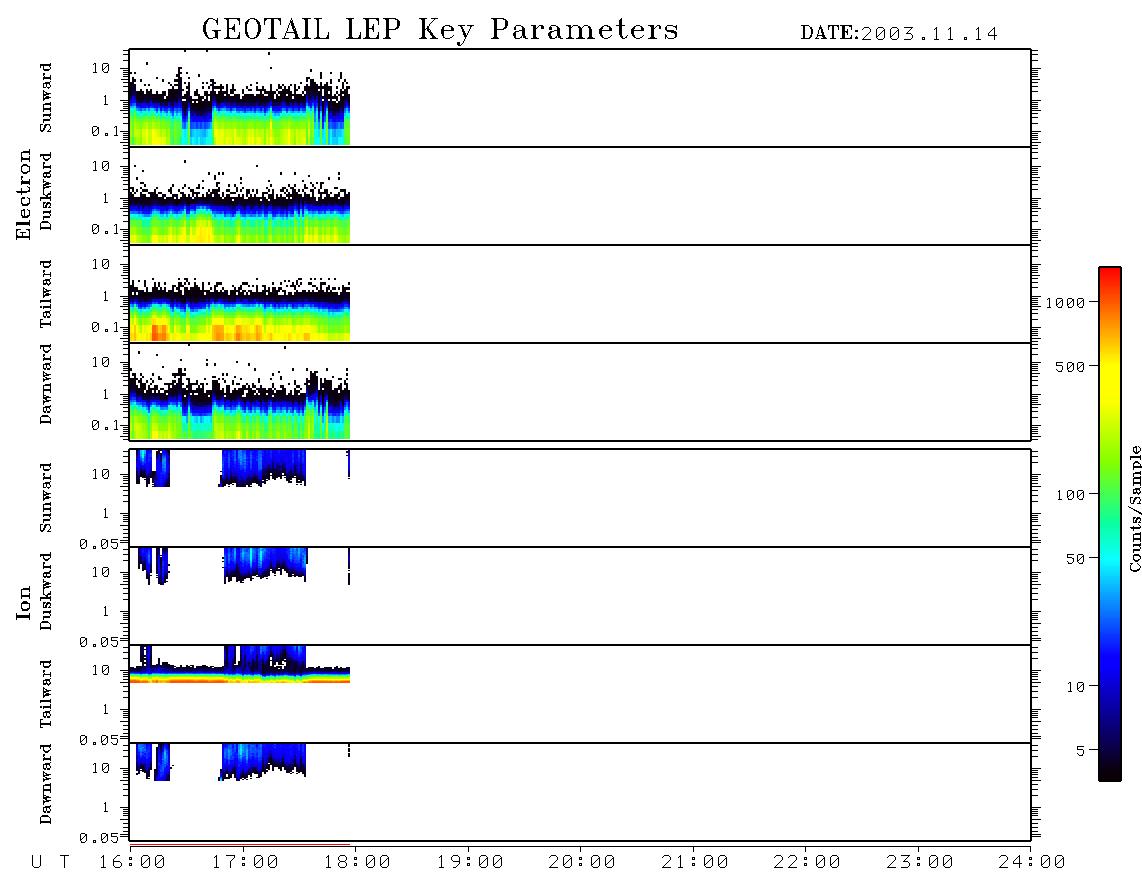Click the "Electron" group label
Image resolution: width=1142 pixels, height=880 pixels.
coord(24,194)
